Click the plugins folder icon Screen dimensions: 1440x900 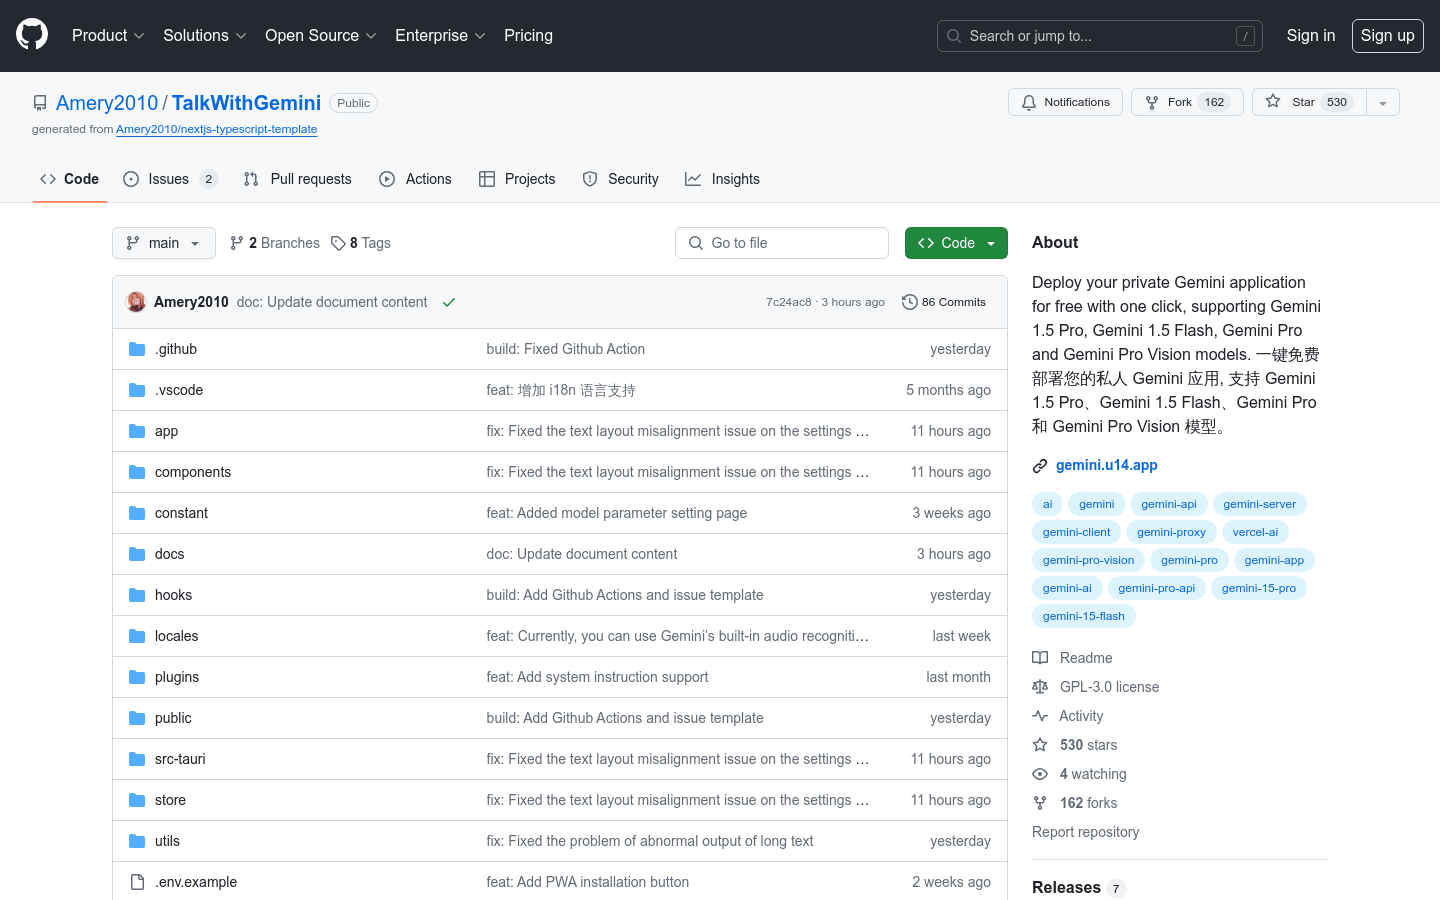coord(137,677)
